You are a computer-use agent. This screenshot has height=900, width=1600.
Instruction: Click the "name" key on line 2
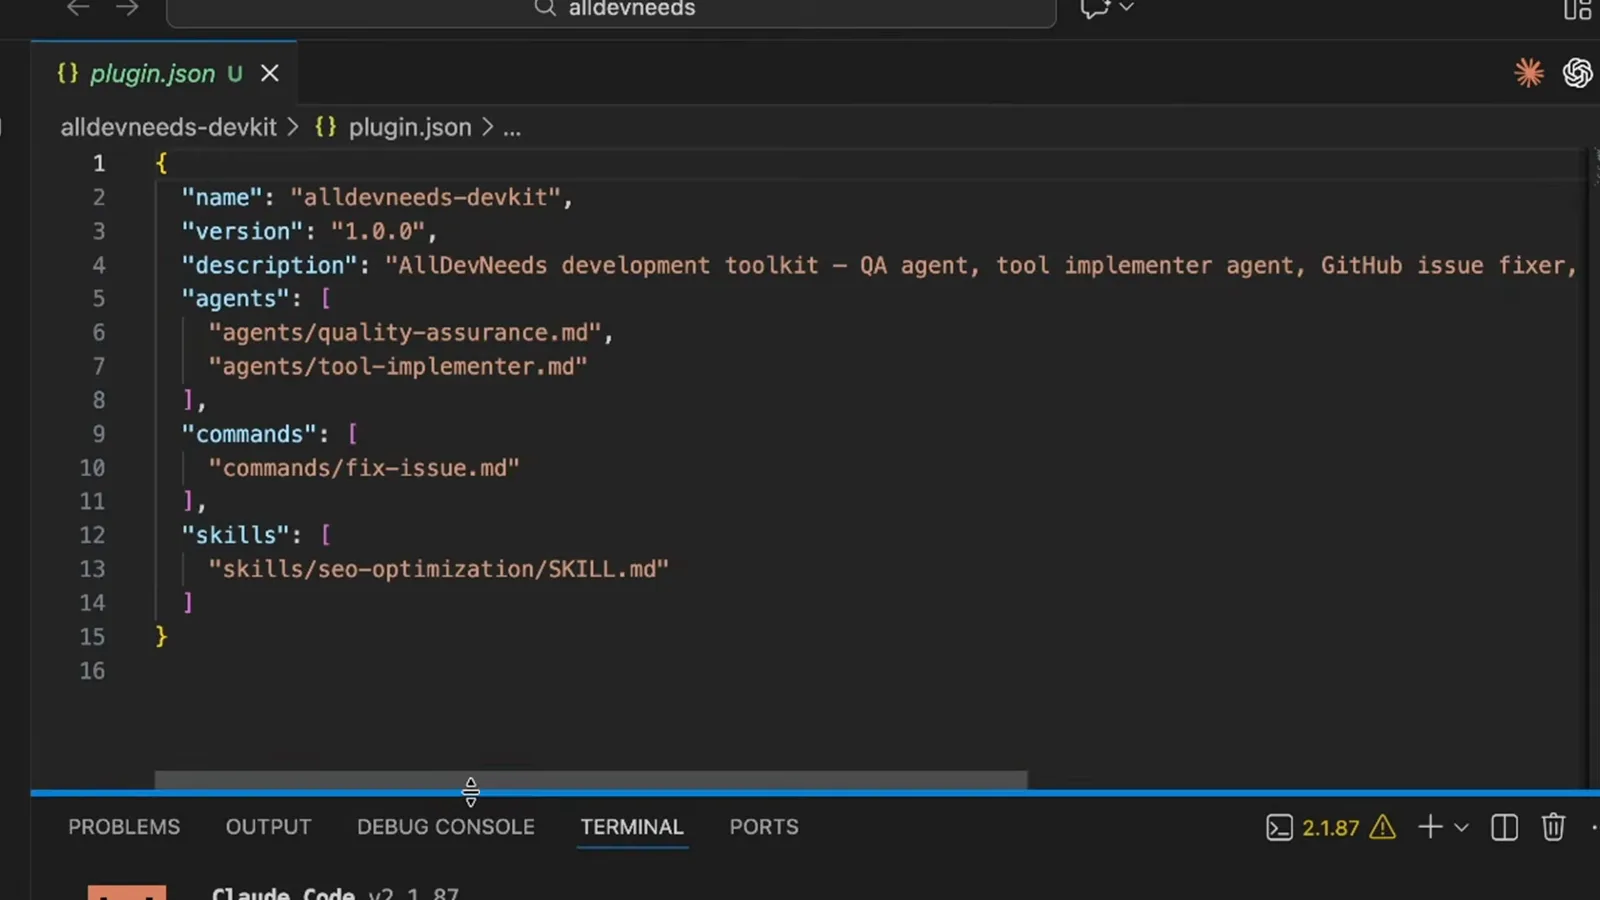(221, 197)
